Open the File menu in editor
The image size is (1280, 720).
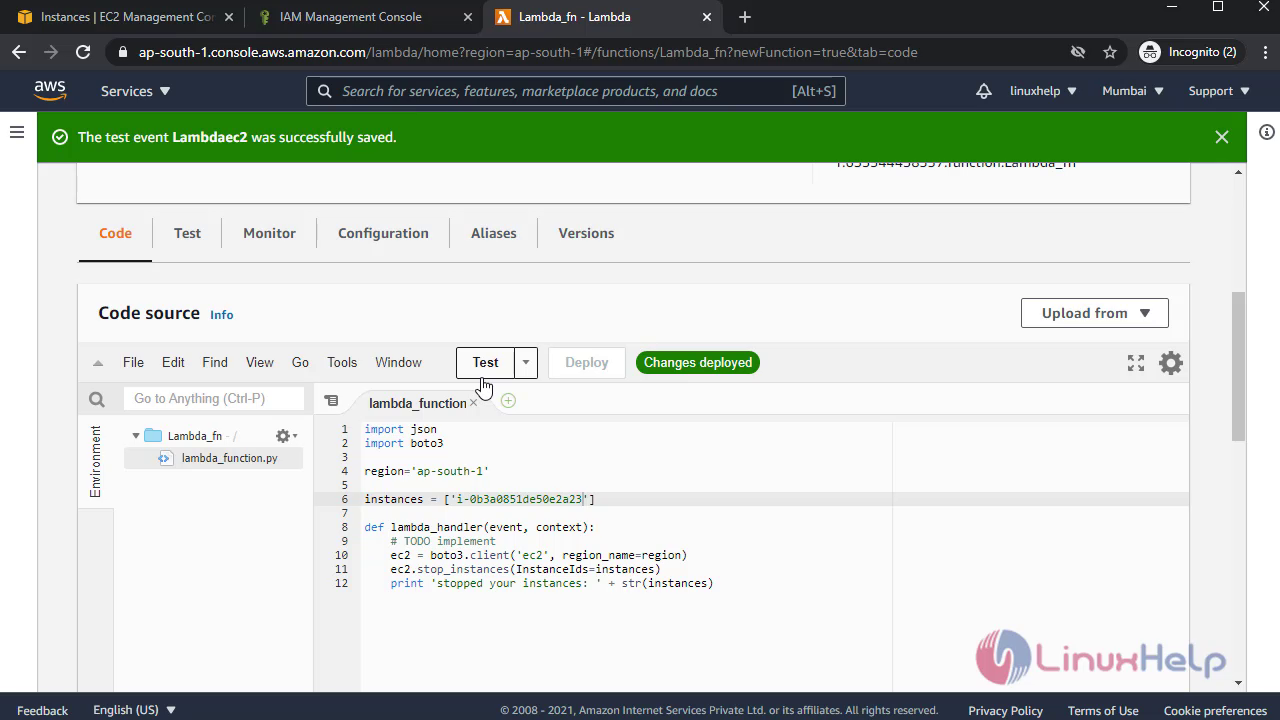tap(133, 363)
